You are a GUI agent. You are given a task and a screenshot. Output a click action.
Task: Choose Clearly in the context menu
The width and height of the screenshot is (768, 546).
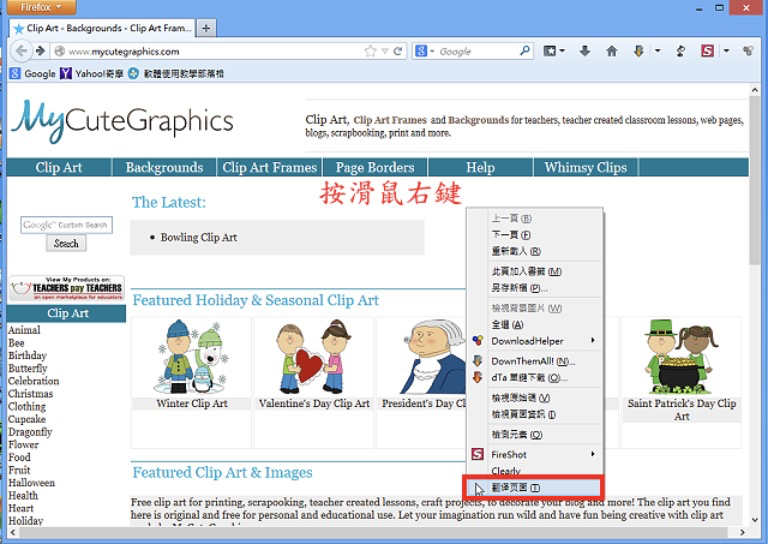tap(534, 471)
